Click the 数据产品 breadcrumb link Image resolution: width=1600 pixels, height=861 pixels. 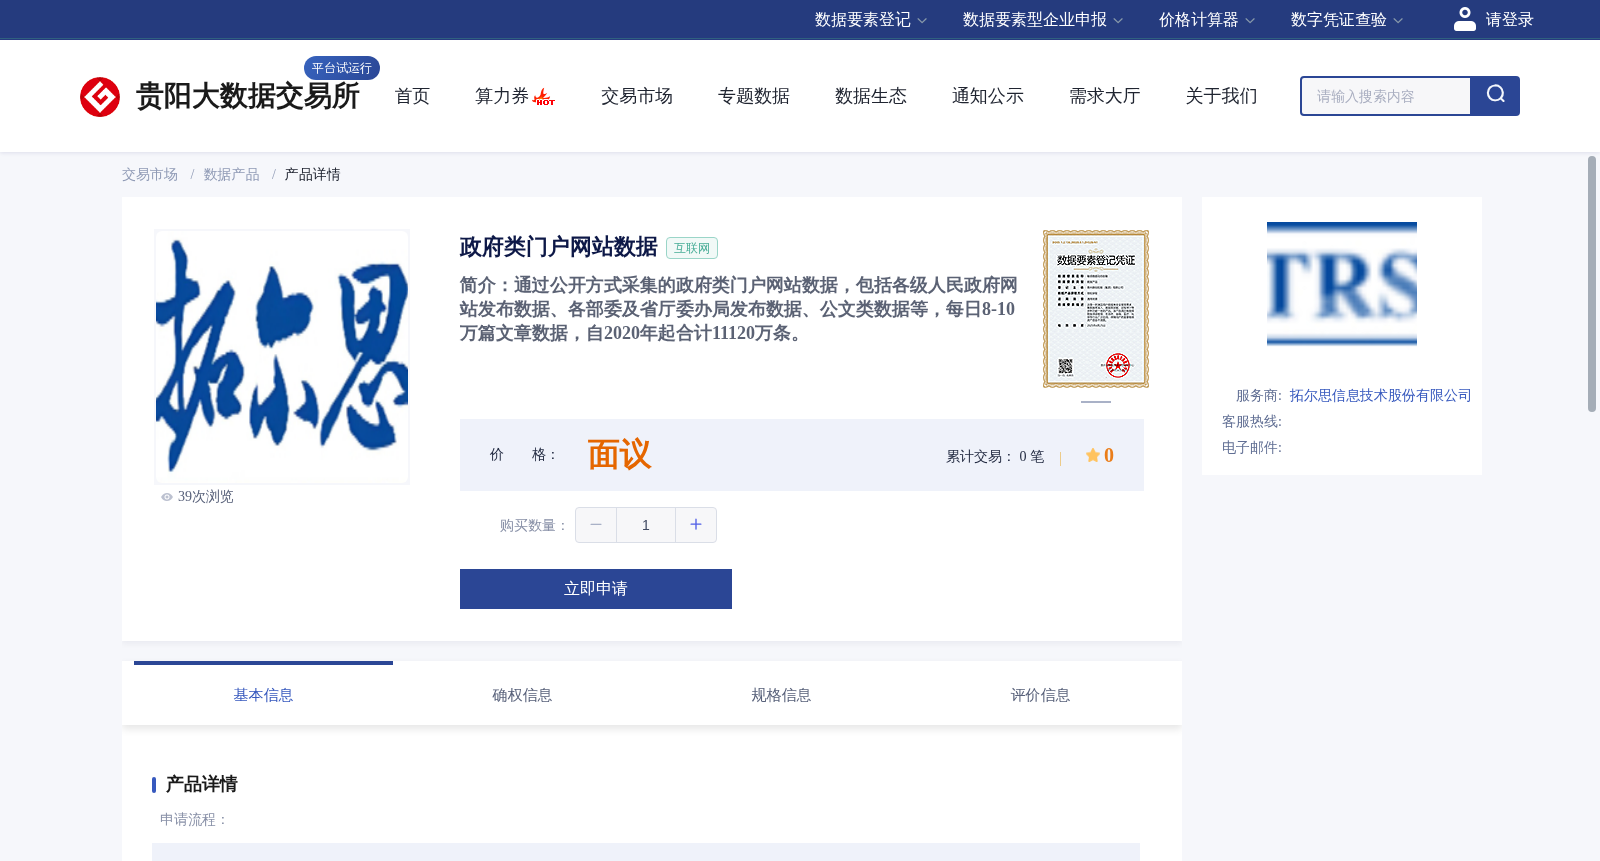232,175
